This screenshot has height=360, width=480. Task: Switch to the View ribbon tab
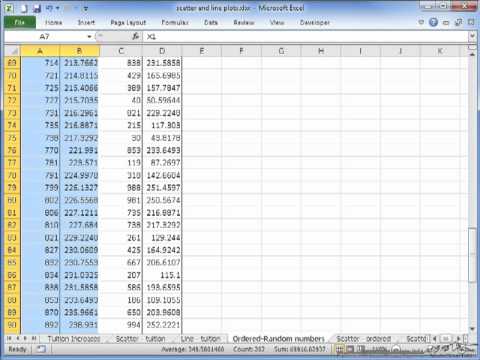click(277, 22)
